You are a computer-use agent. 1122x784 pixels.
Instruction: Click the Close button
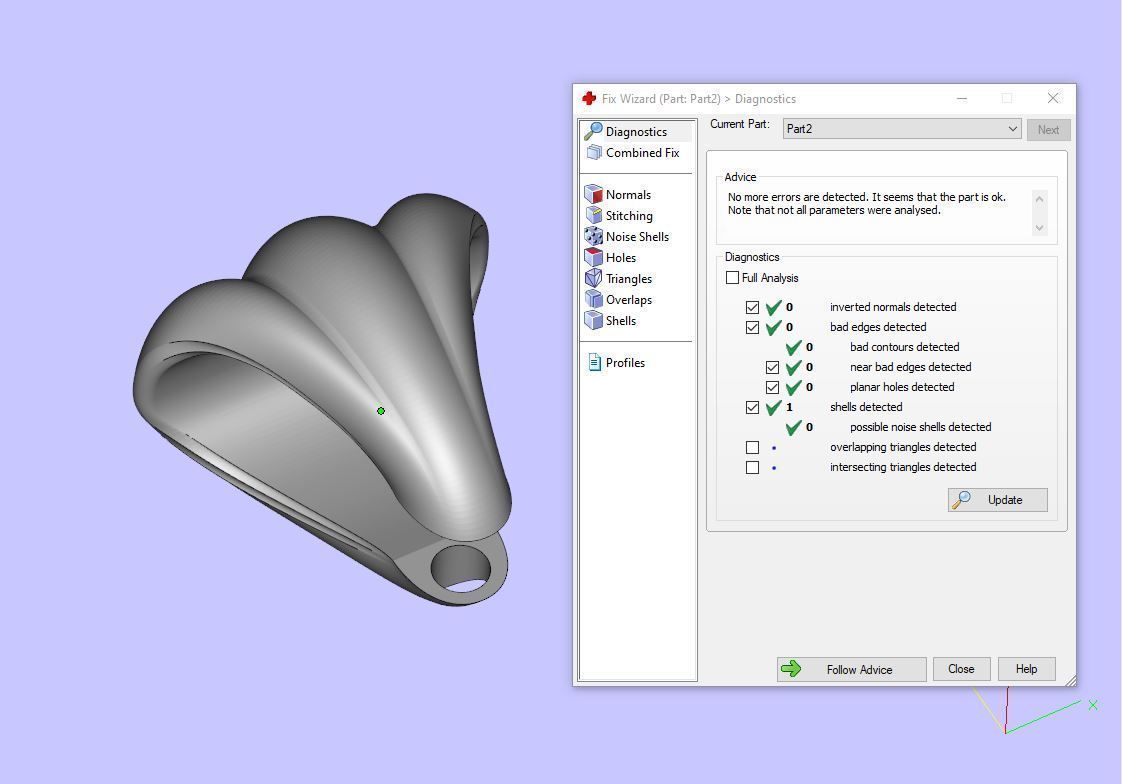click(x=961, y=669)
